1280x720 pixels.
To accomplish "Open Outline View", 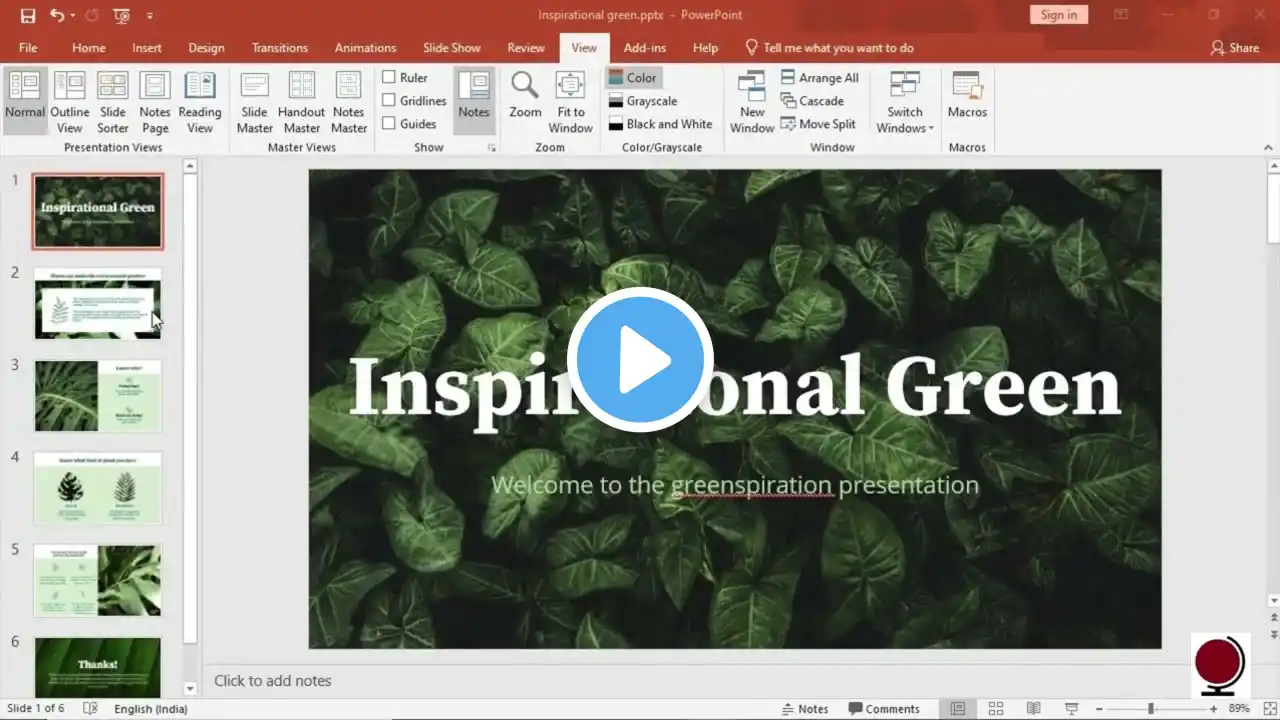I will 70,100.
